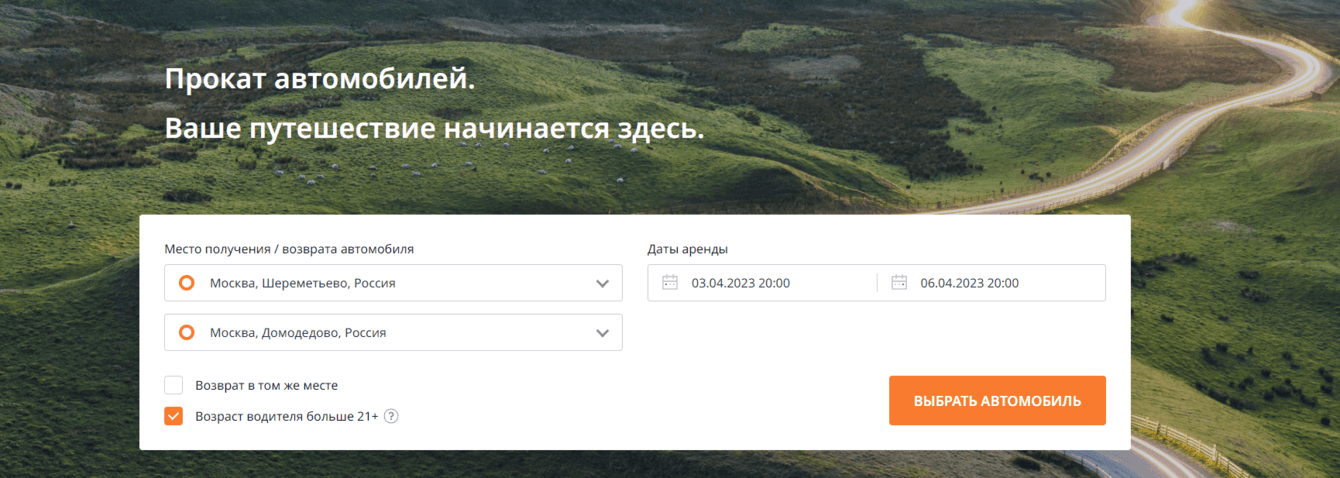Enable the Возврат в том же месте checkbox
Viewport: 1340px width, 478px height.
point(174,385)
